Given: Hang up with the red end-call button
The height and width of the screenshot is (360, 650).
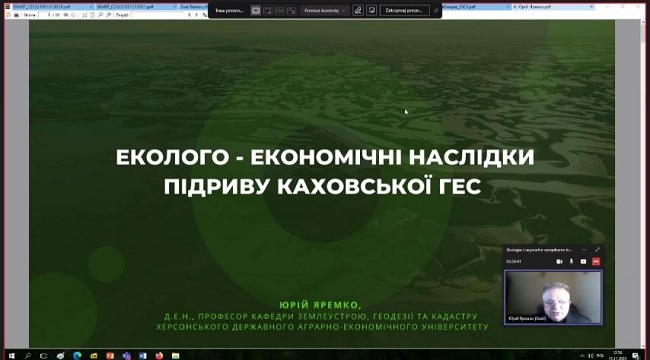Looking at the screenshot, I should pyautogui.click(x=596, y=261).
